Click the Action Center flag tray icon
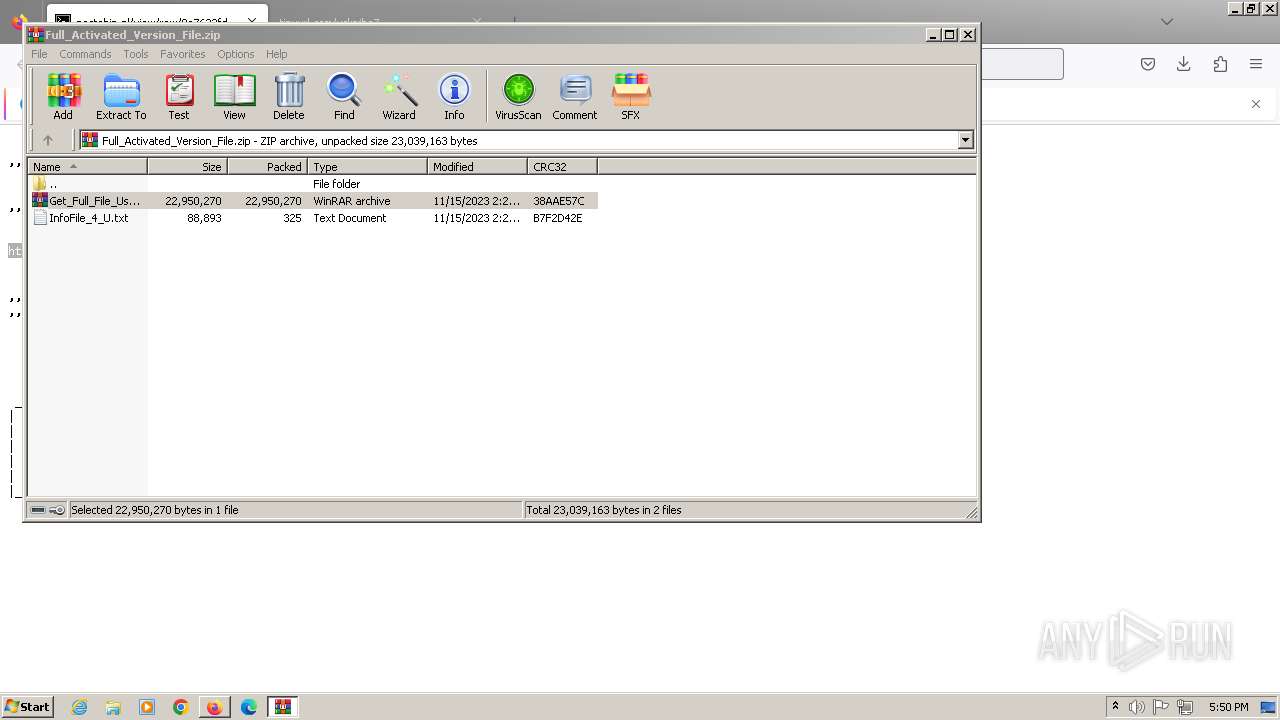This screenshot has height=720, width=1280. click(x=1161, y=707)
